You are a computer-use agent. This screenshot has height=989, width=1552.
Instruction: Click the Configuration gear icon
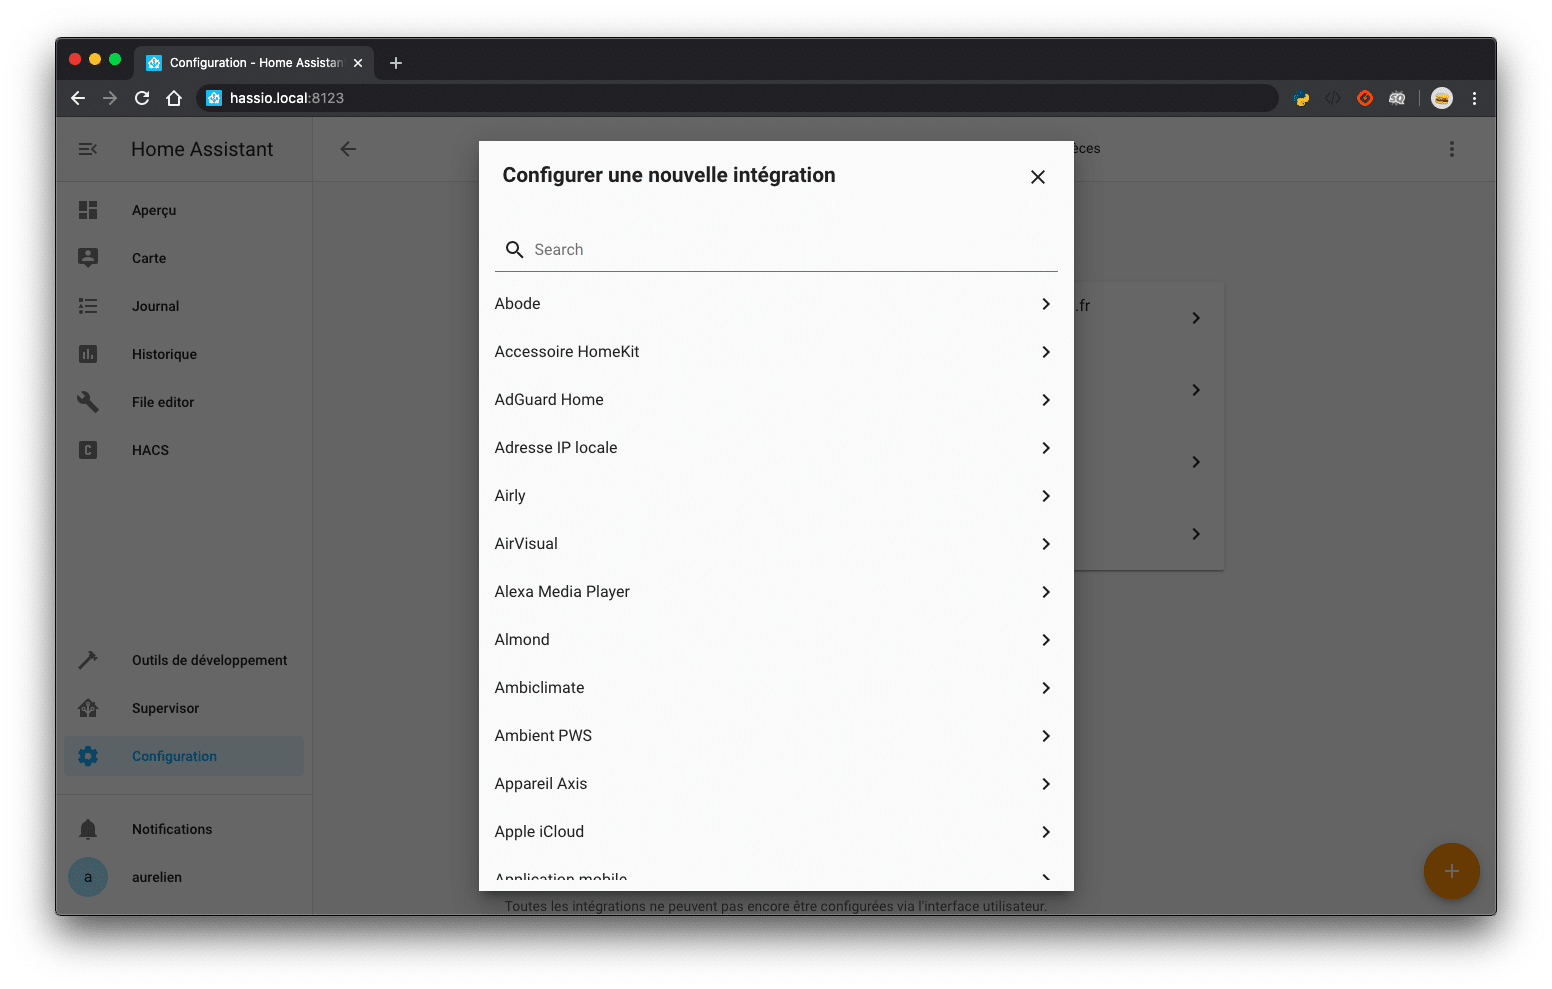pos(88,756)
